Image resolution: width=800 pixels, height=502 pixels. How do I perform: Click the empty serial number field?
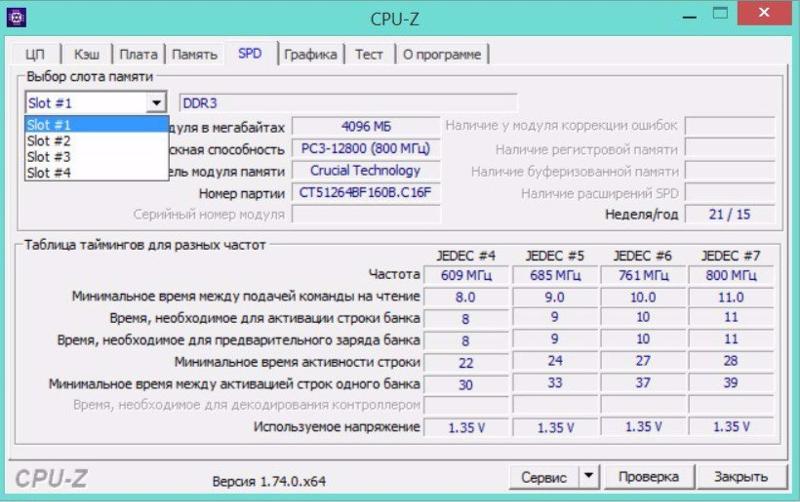366,214
